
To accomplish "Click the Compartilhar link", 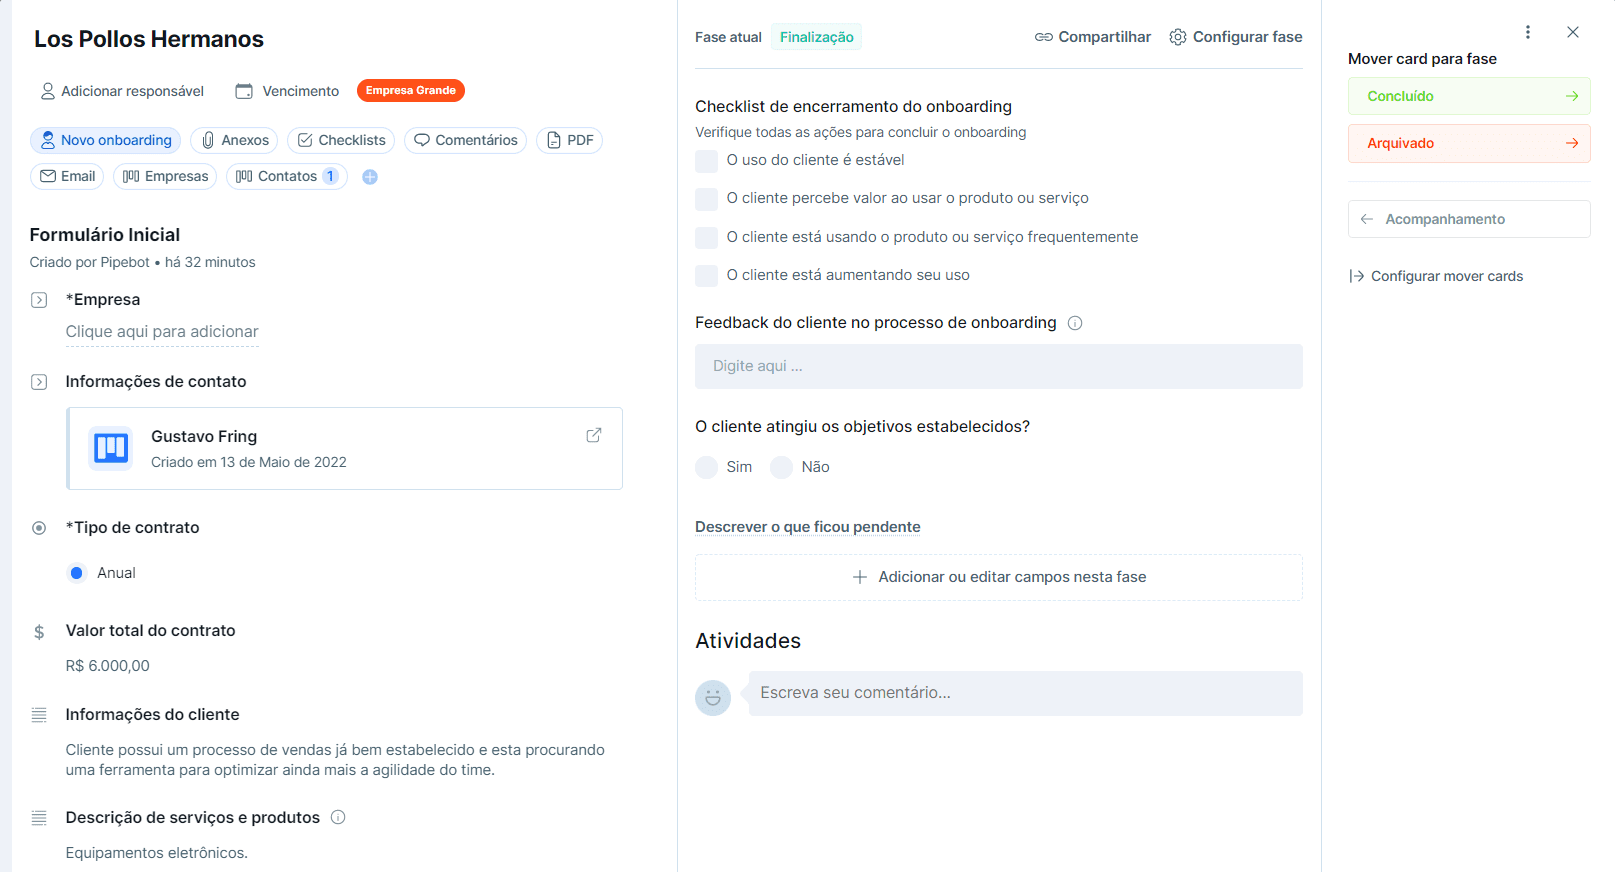I will (x=1092, y=37).
